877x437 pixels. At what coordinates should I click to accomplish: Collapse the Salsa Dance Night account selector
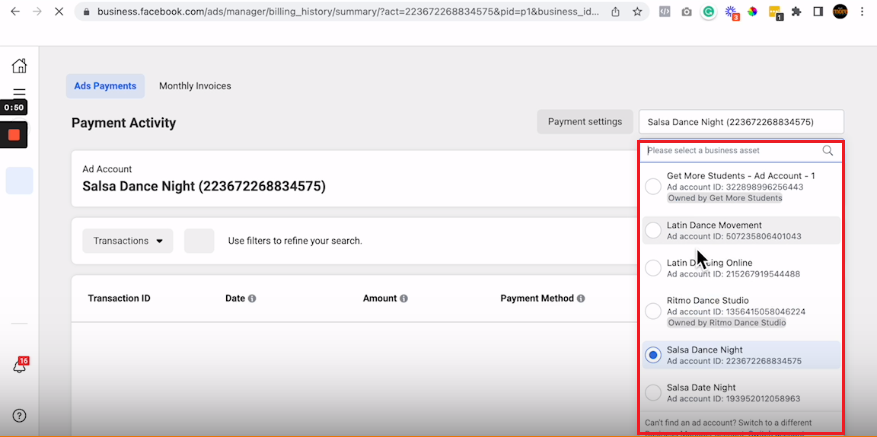(x=741, y=121)
